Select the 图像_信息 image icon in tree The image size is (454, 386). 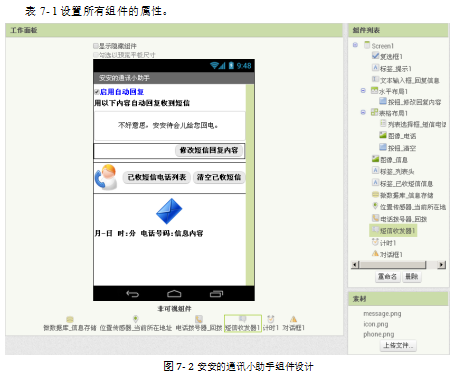[x=375, y=159]
